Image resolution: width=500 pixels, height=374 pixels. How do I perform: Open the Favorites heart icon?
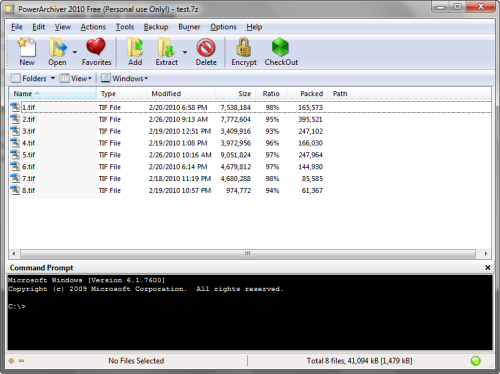click(96, 47)
